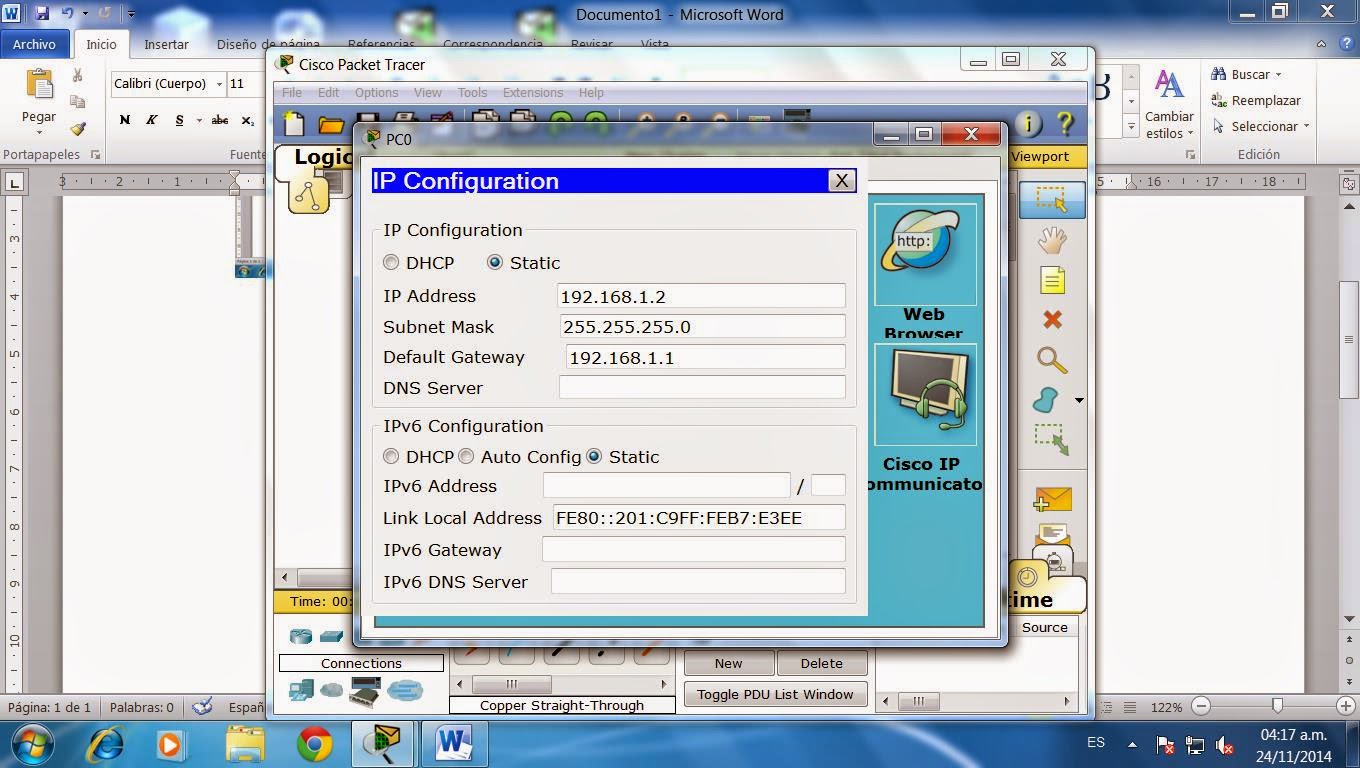
Task: Open the Draw Shape tool dropdown arrow
Action: point(1078,400)
